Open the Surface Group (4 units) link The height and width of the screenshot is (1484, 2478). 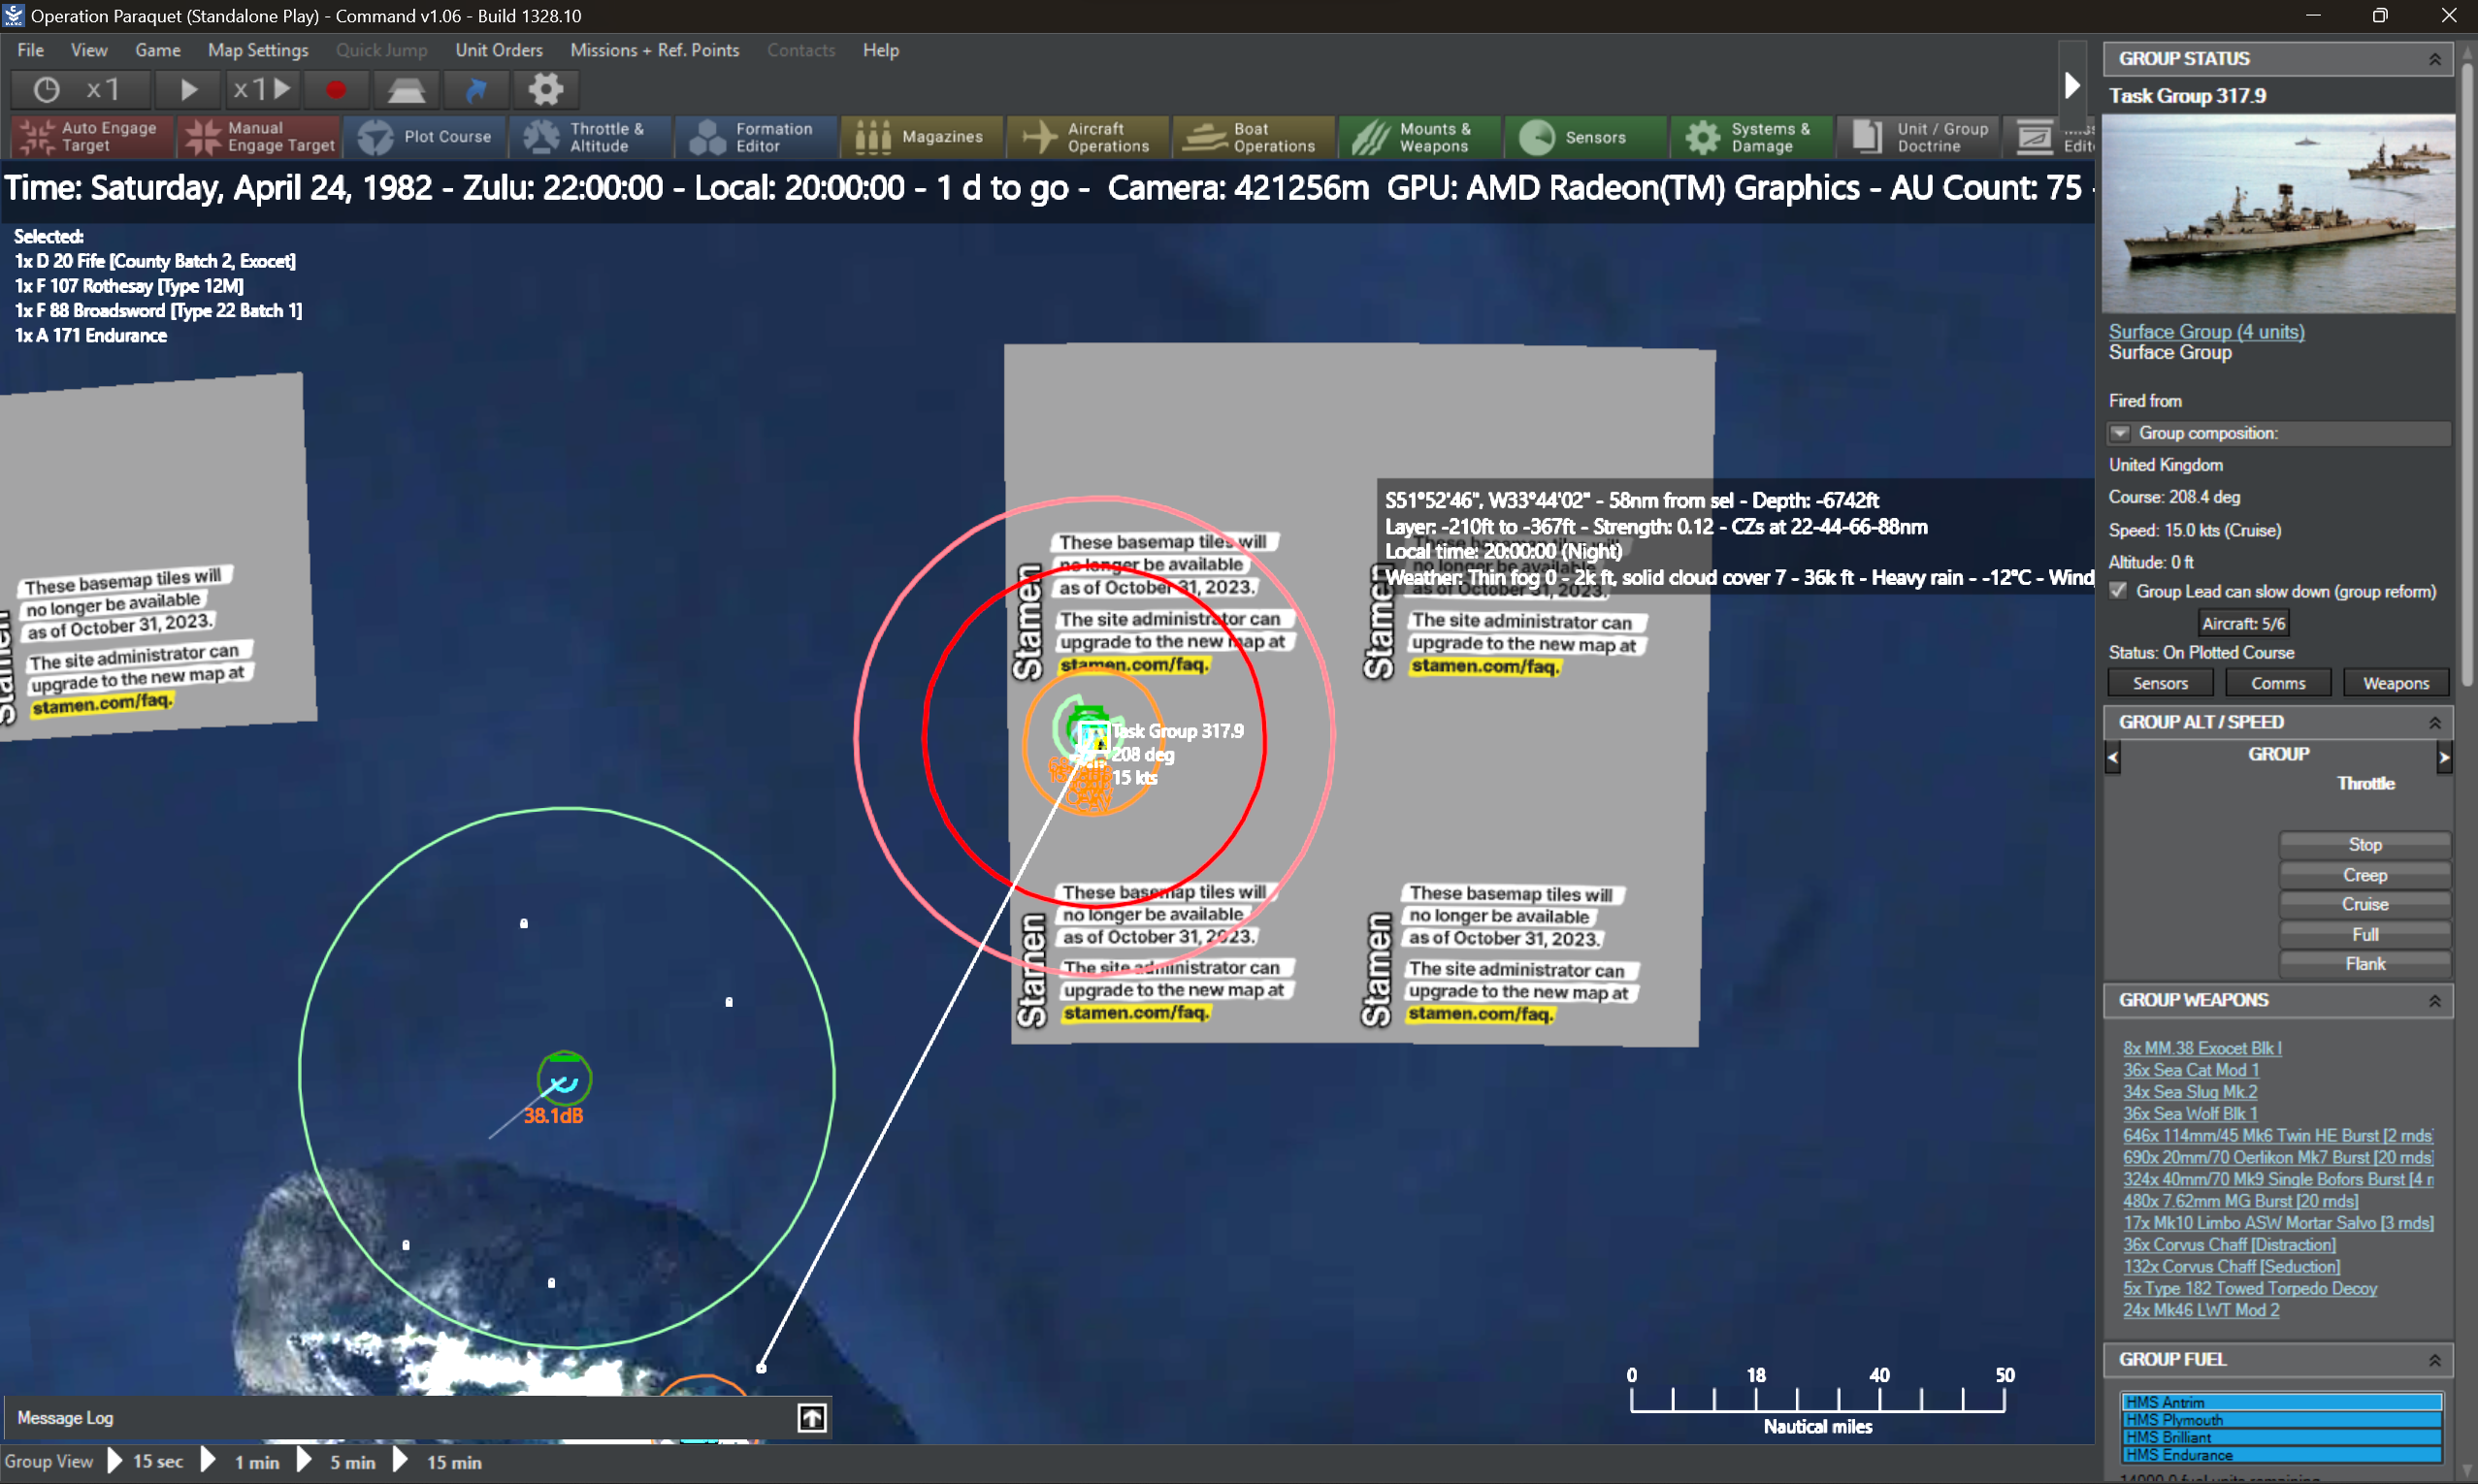[x=2206, y=331]
